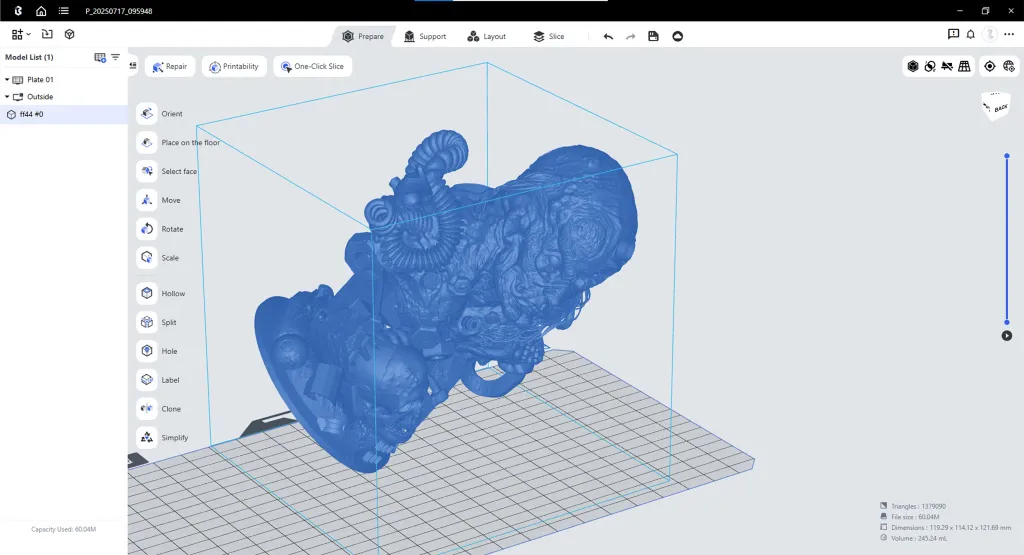Click the top handle of layer slider
Screen dimensions: 1024x555
pyautogui.click(x=1007, y=155)
